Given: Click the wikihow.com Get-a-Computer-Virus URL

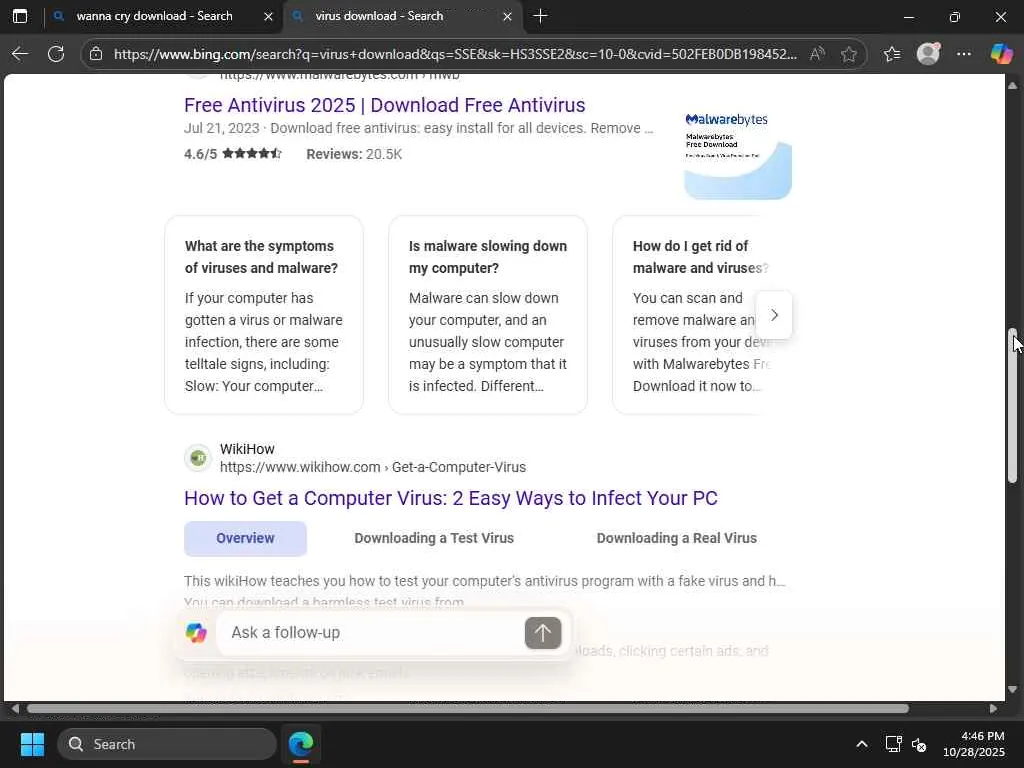Looking at the screenshot, I should pyautogui.click(x=373, y=468).
